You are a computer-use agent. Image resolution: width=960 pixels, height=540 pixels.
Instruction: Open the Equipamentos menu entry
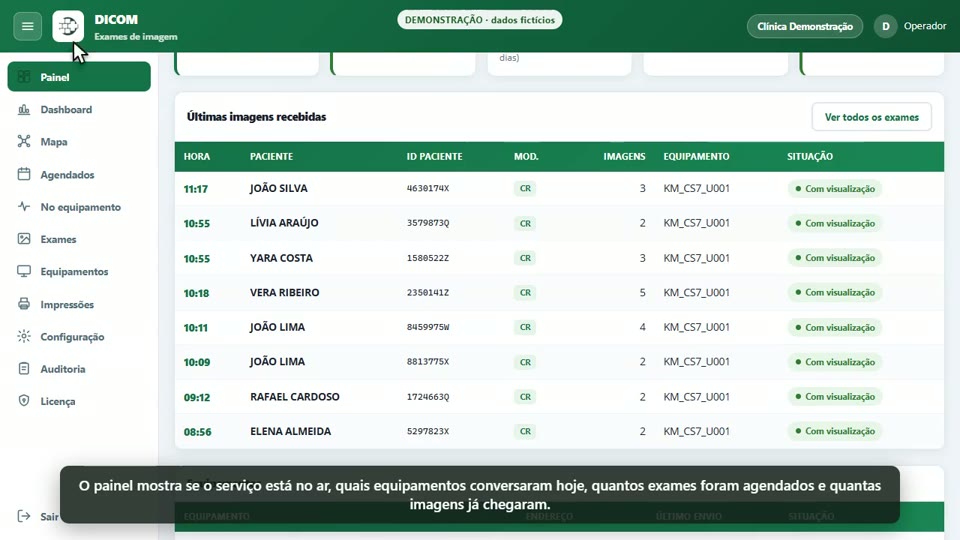(x=79, y=271)
